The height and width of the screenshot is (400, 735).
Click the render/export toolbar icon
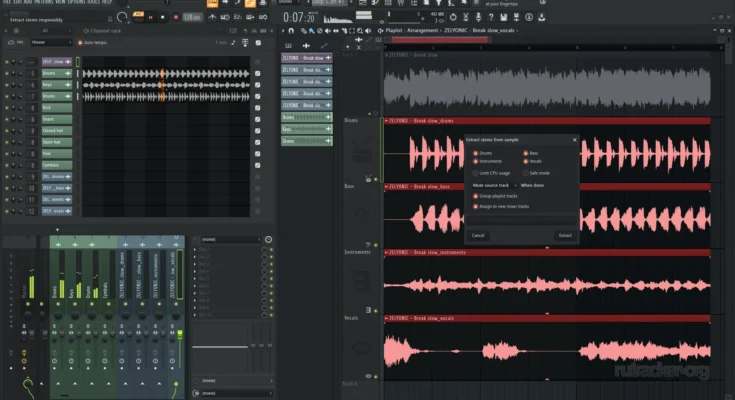point(516,17)
